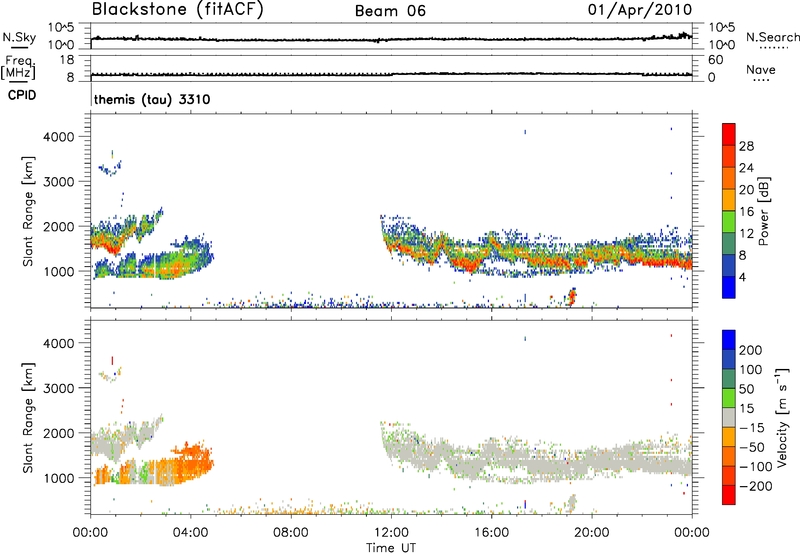Click the "Blackstone (fitACF)" title text
Screen dimensions: 800x554
tap(177, 9)
